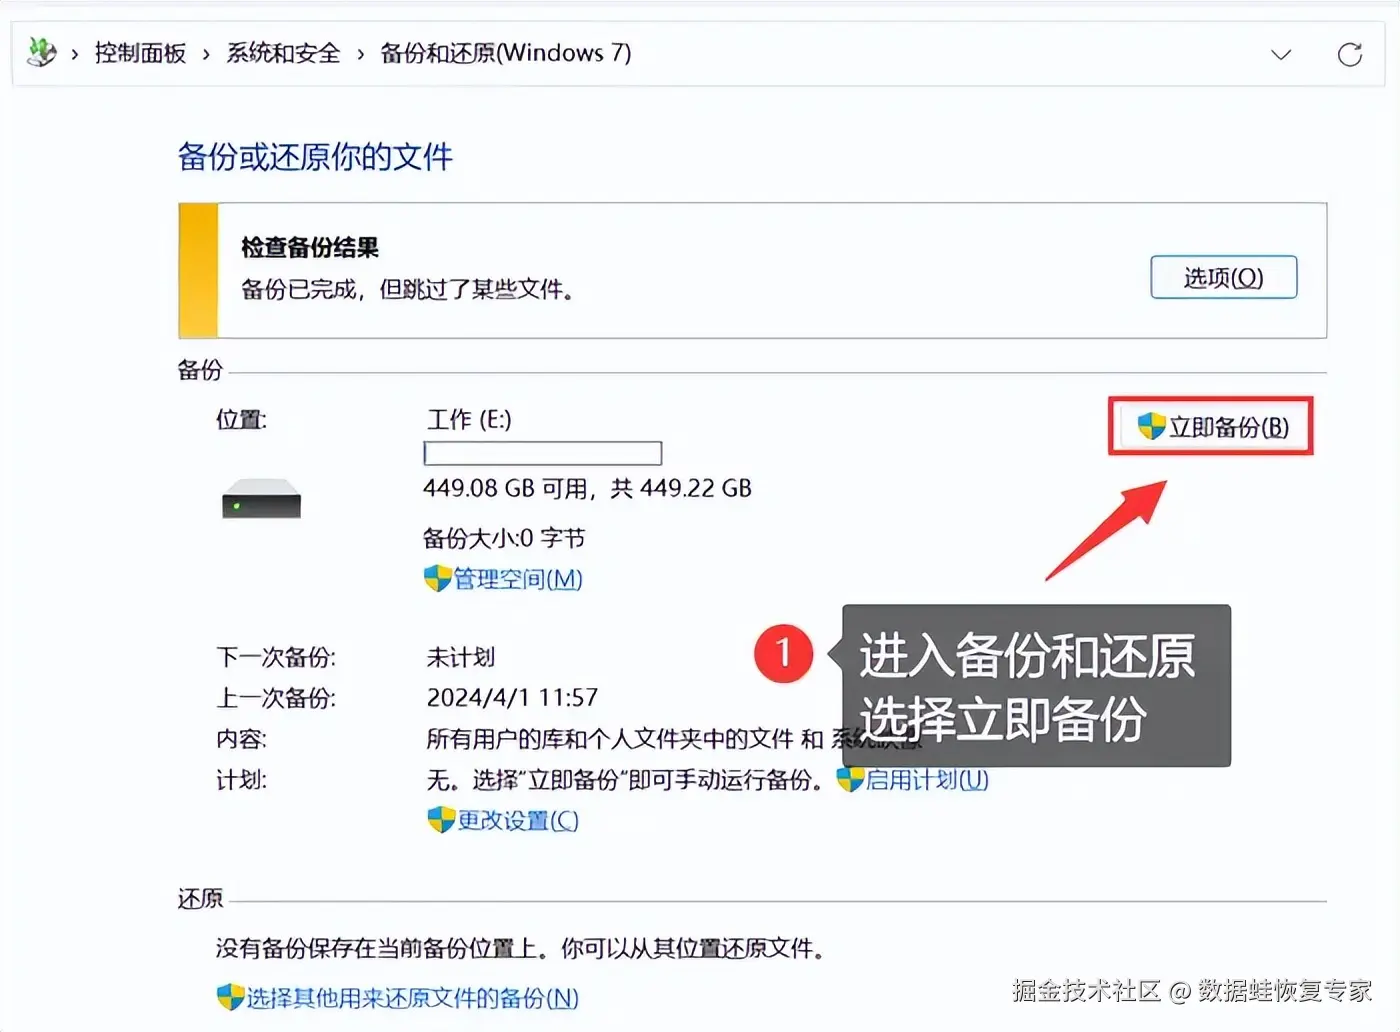Viewport: 1400px width, 1032px height.
Task: Expand the chevron after 系统和安全
Action: click(x=361, y=54)
